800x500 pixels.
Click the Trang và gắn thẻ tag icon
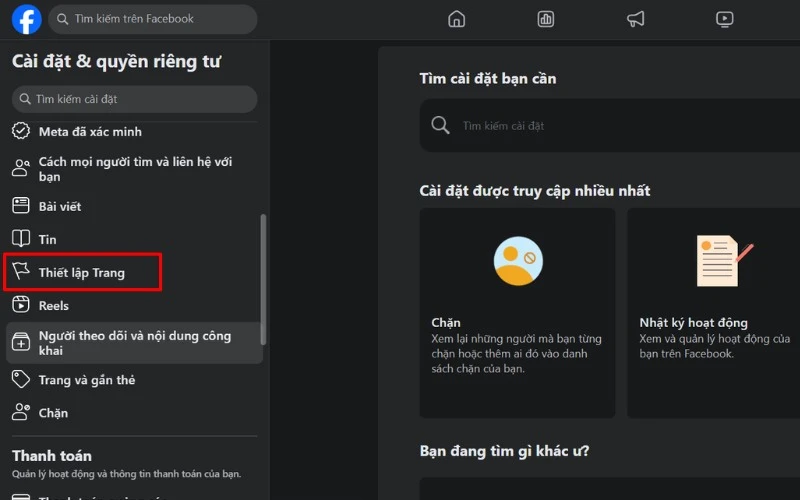[21, 379]
